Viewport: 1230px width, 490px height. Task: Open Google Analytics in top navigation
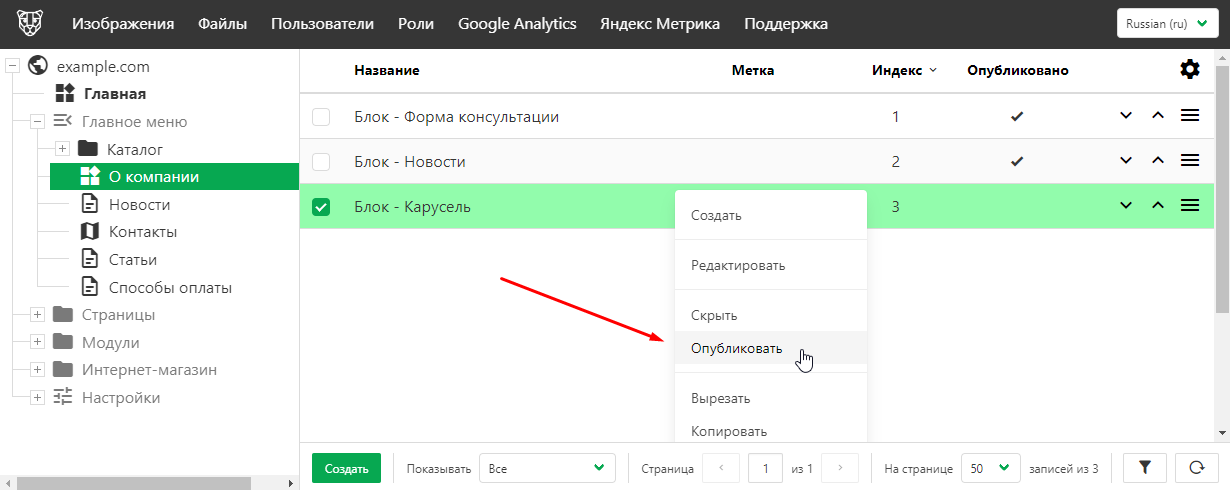[x=517, y=23]
